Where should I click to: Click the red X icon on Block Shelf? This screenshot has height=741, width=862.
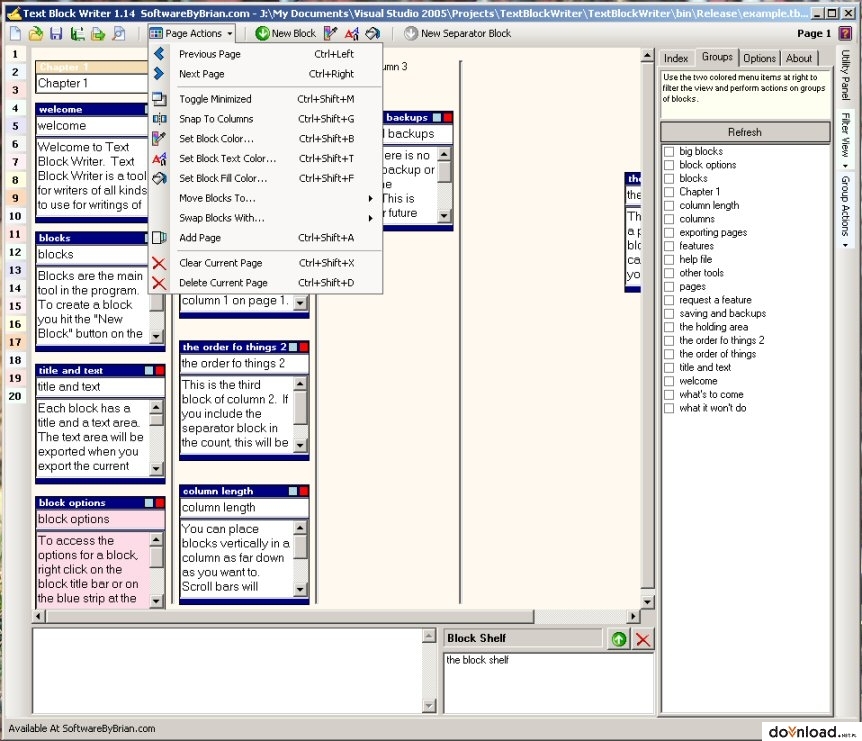[x=643, y=639]
